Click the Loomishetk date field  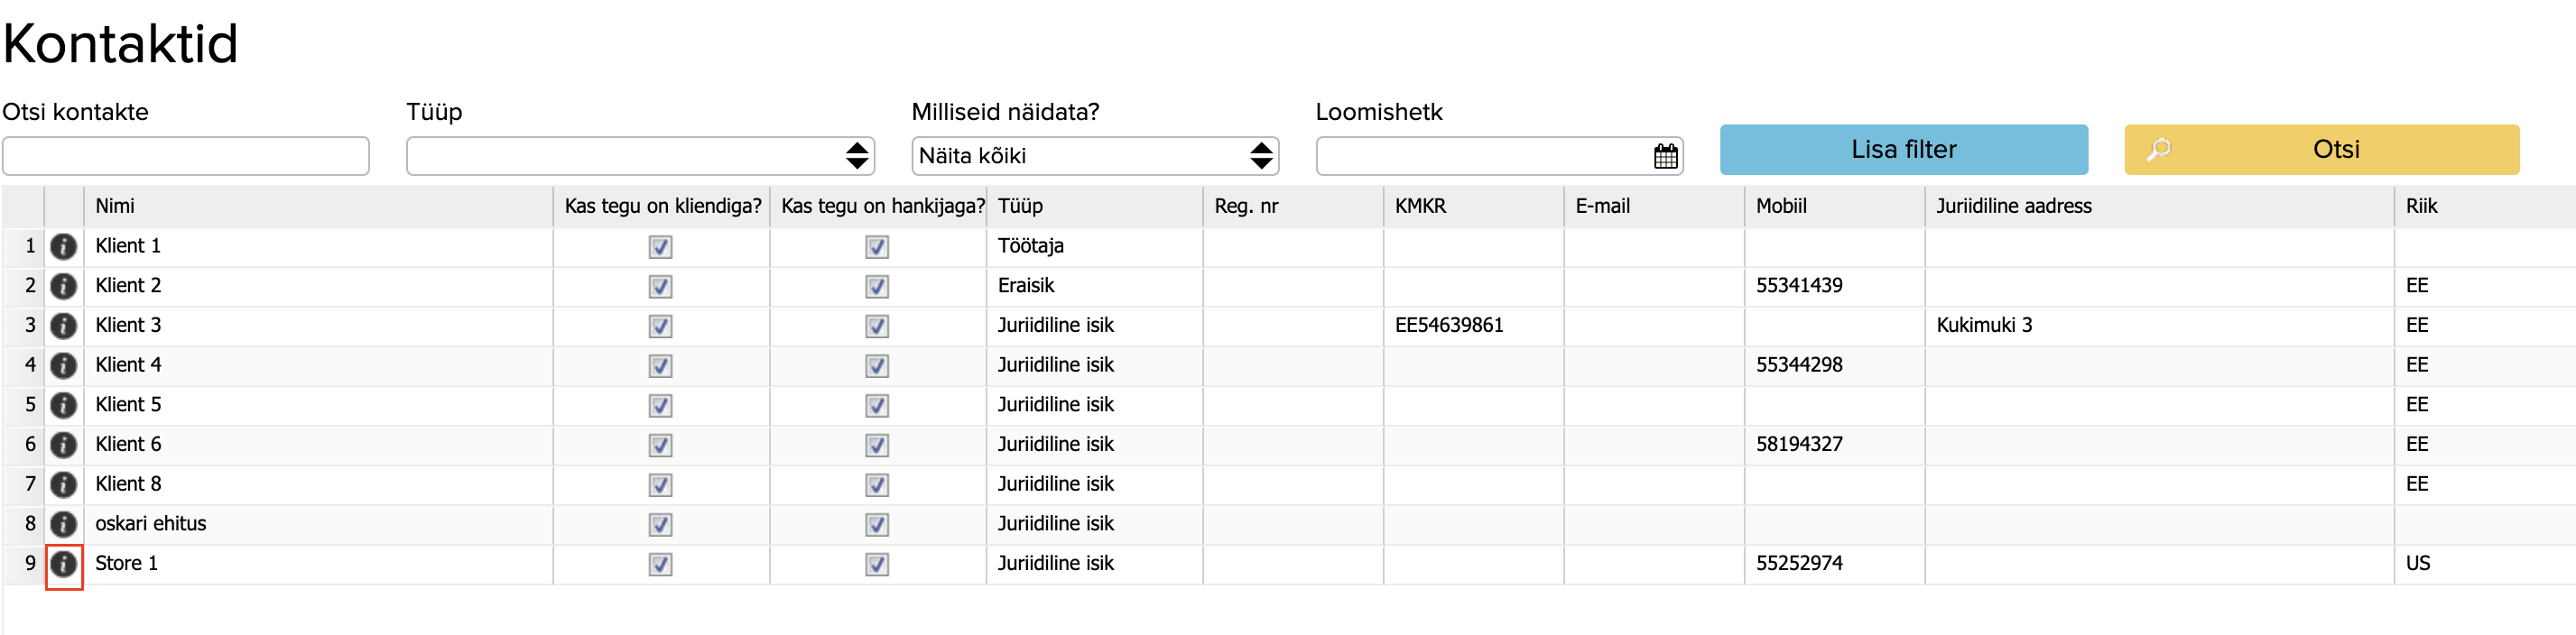click(1482, 156)
